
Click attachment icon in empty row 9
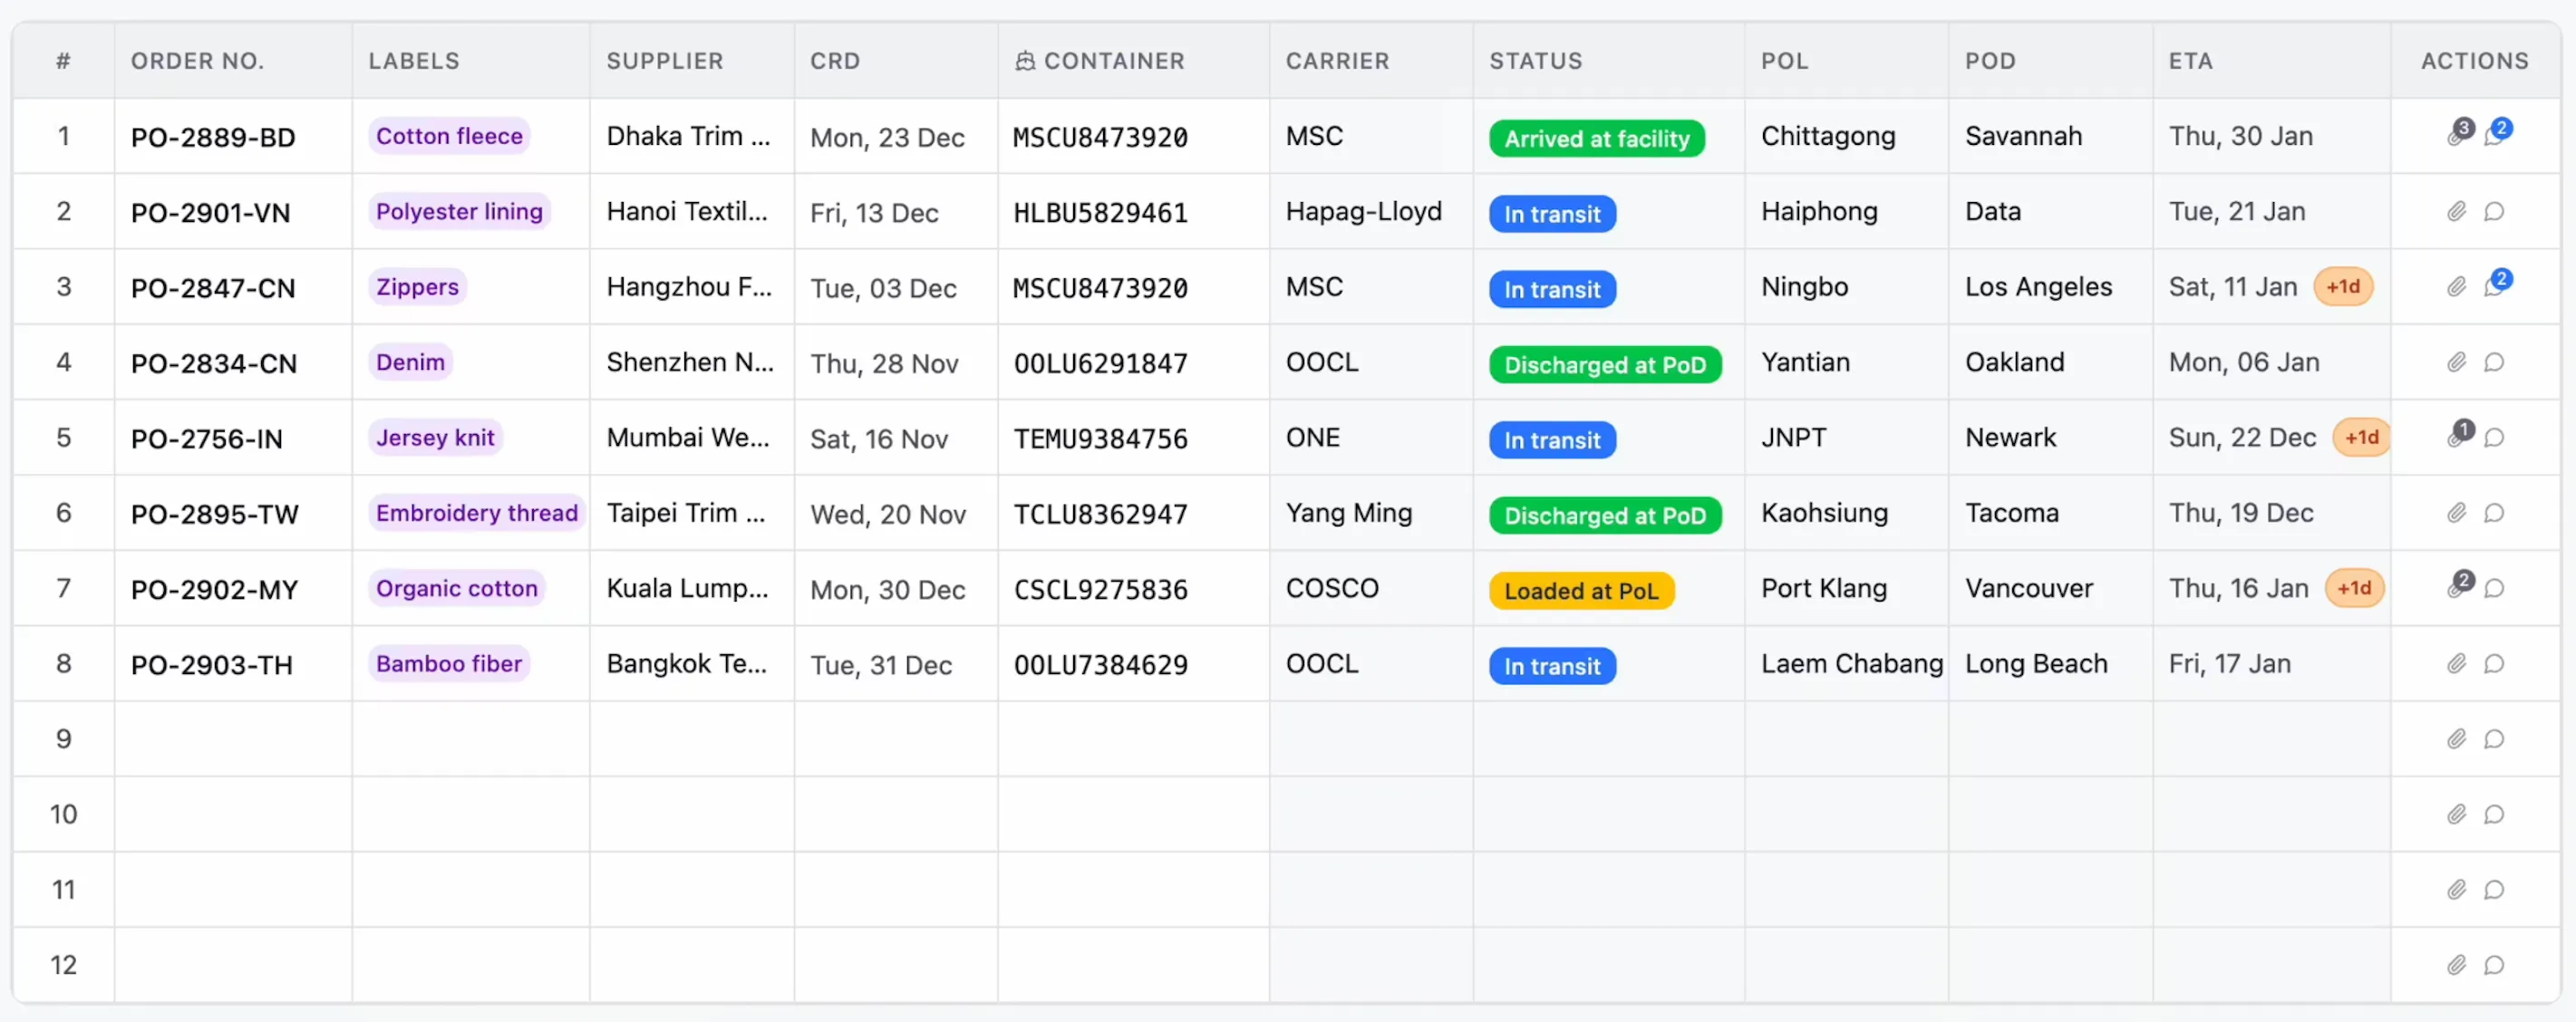pyautogui.click(x=2456, y=739)
